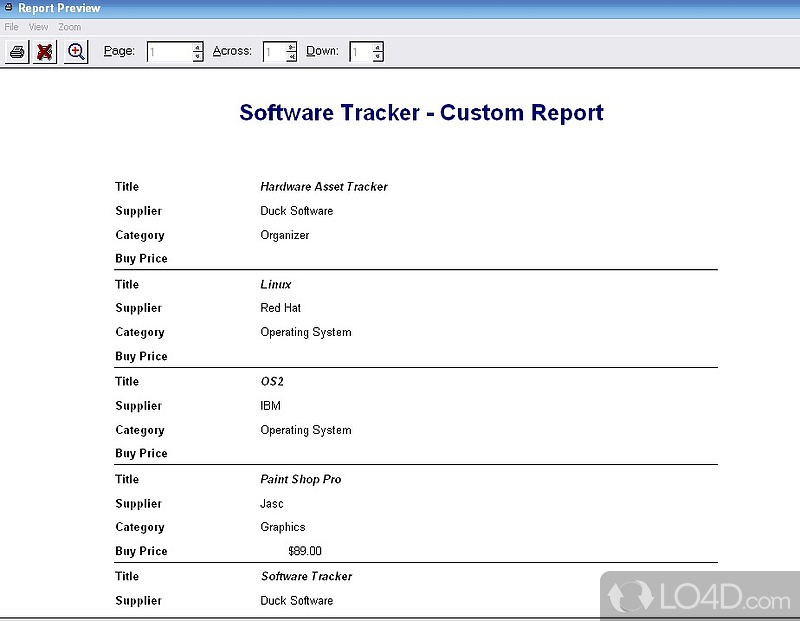Screen dimensions: 800x621
Task: Open the Zoom menu
Action: [69, 27]
